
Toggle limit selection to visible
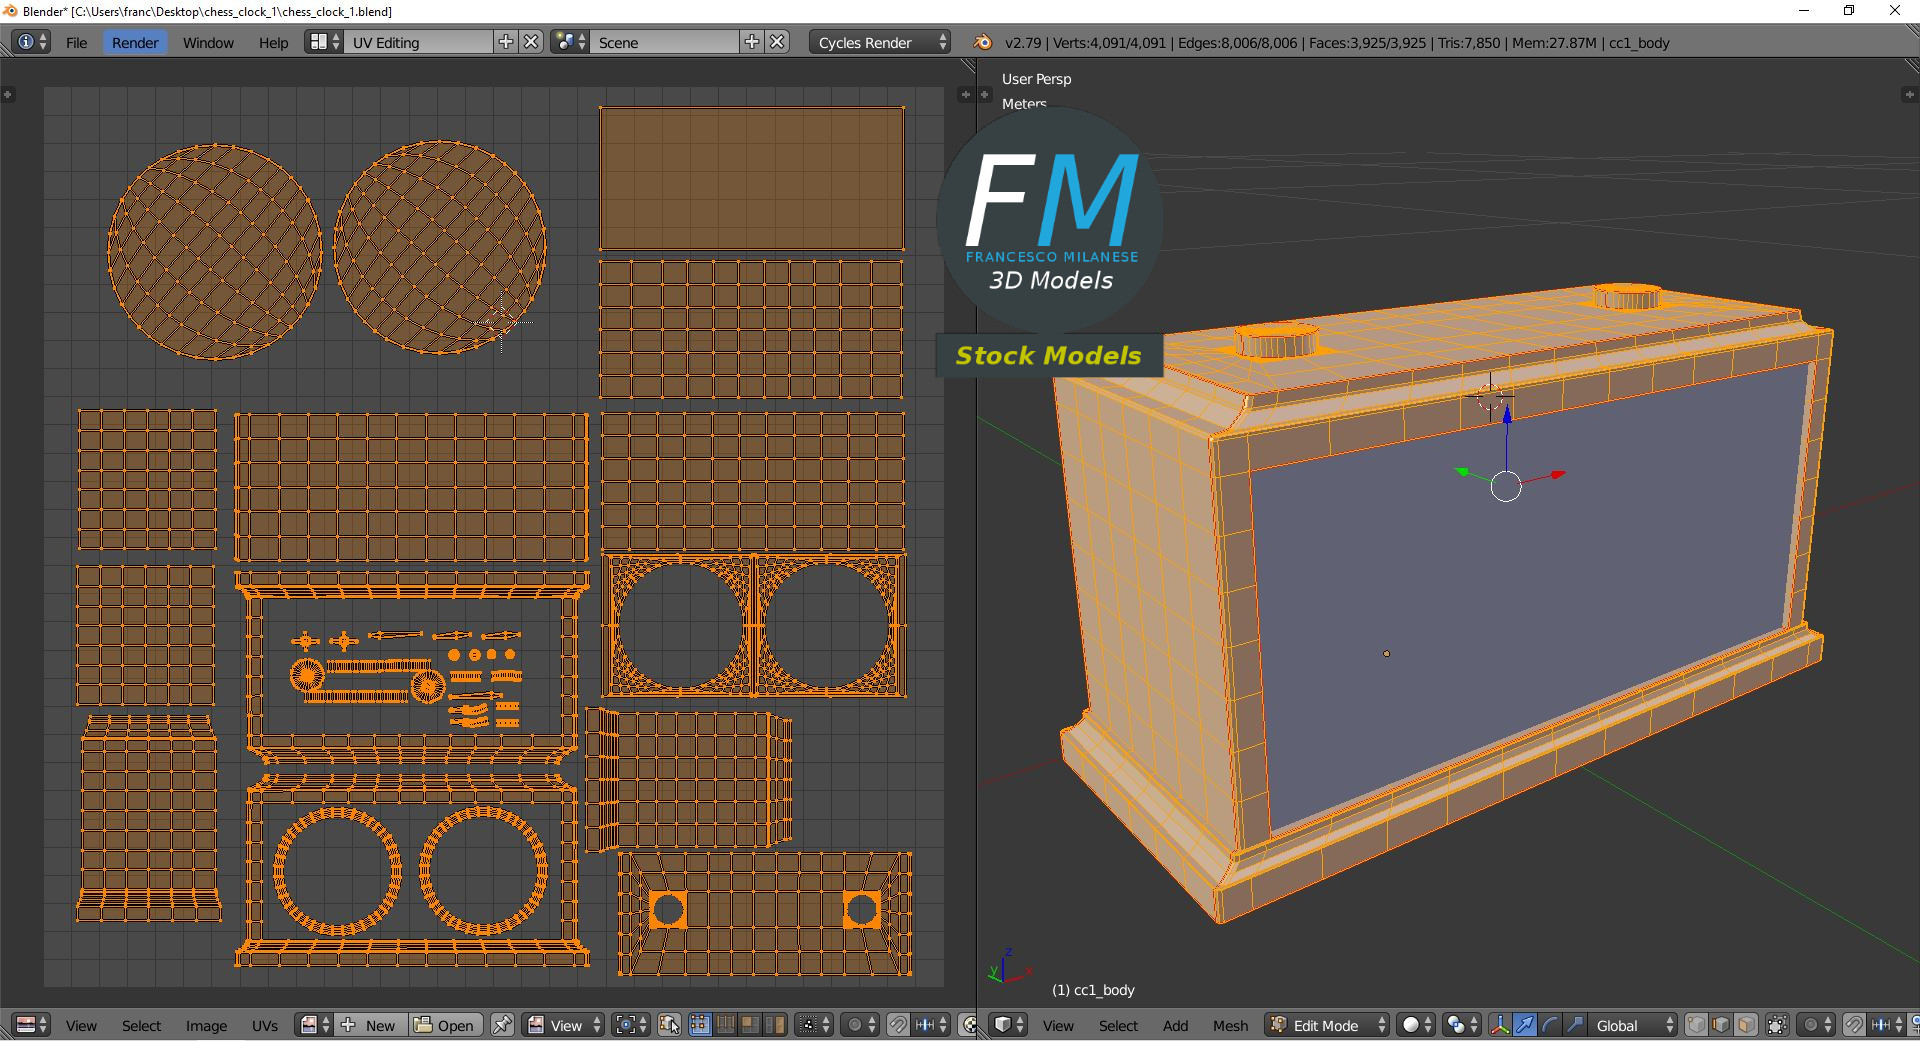[x=1777, y=1025]
